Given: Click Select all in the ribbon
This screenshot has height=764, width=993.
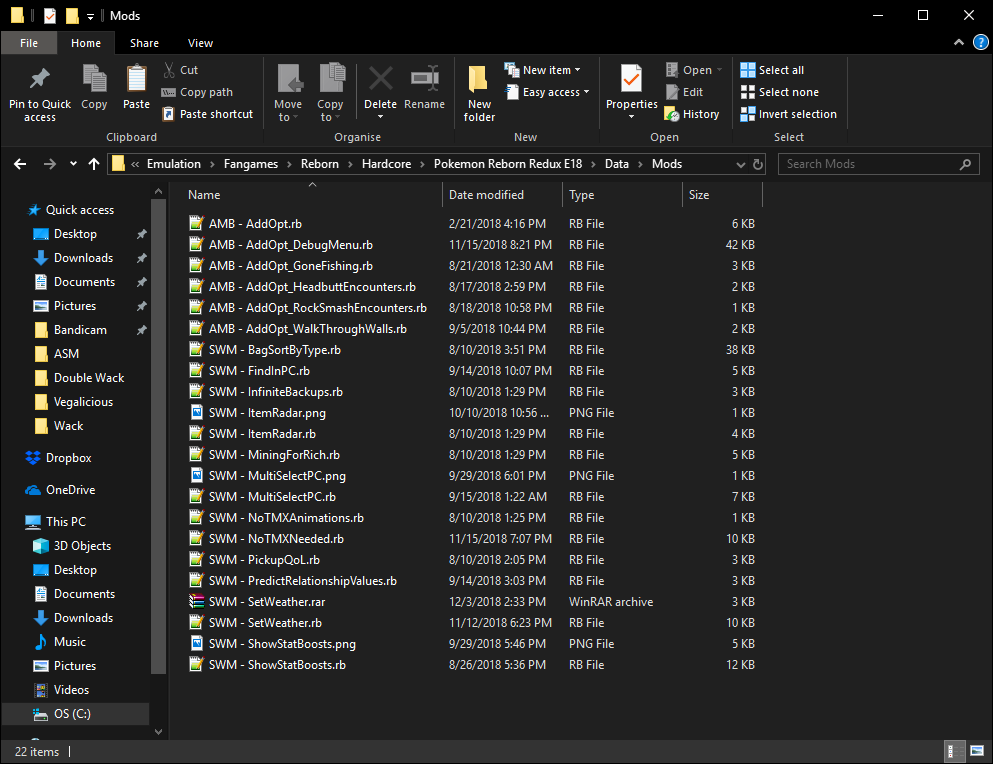Looking at the screenshot, I should 772,70.
